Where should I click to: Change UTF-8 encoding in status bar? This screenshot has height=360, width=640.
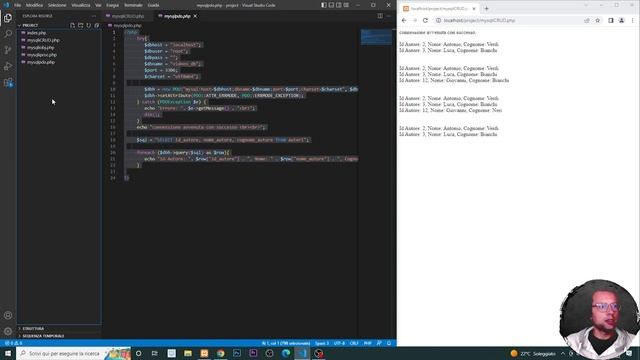[339, 343]
